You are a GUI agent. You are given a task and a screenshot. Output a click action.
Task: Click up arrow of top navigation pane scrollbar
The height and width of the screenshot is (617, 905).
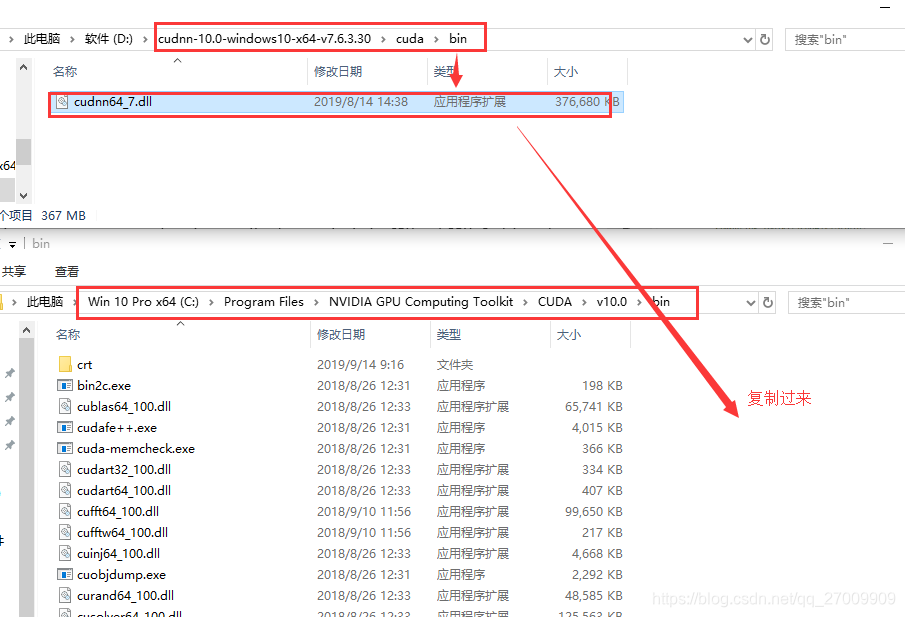[23, 68]
